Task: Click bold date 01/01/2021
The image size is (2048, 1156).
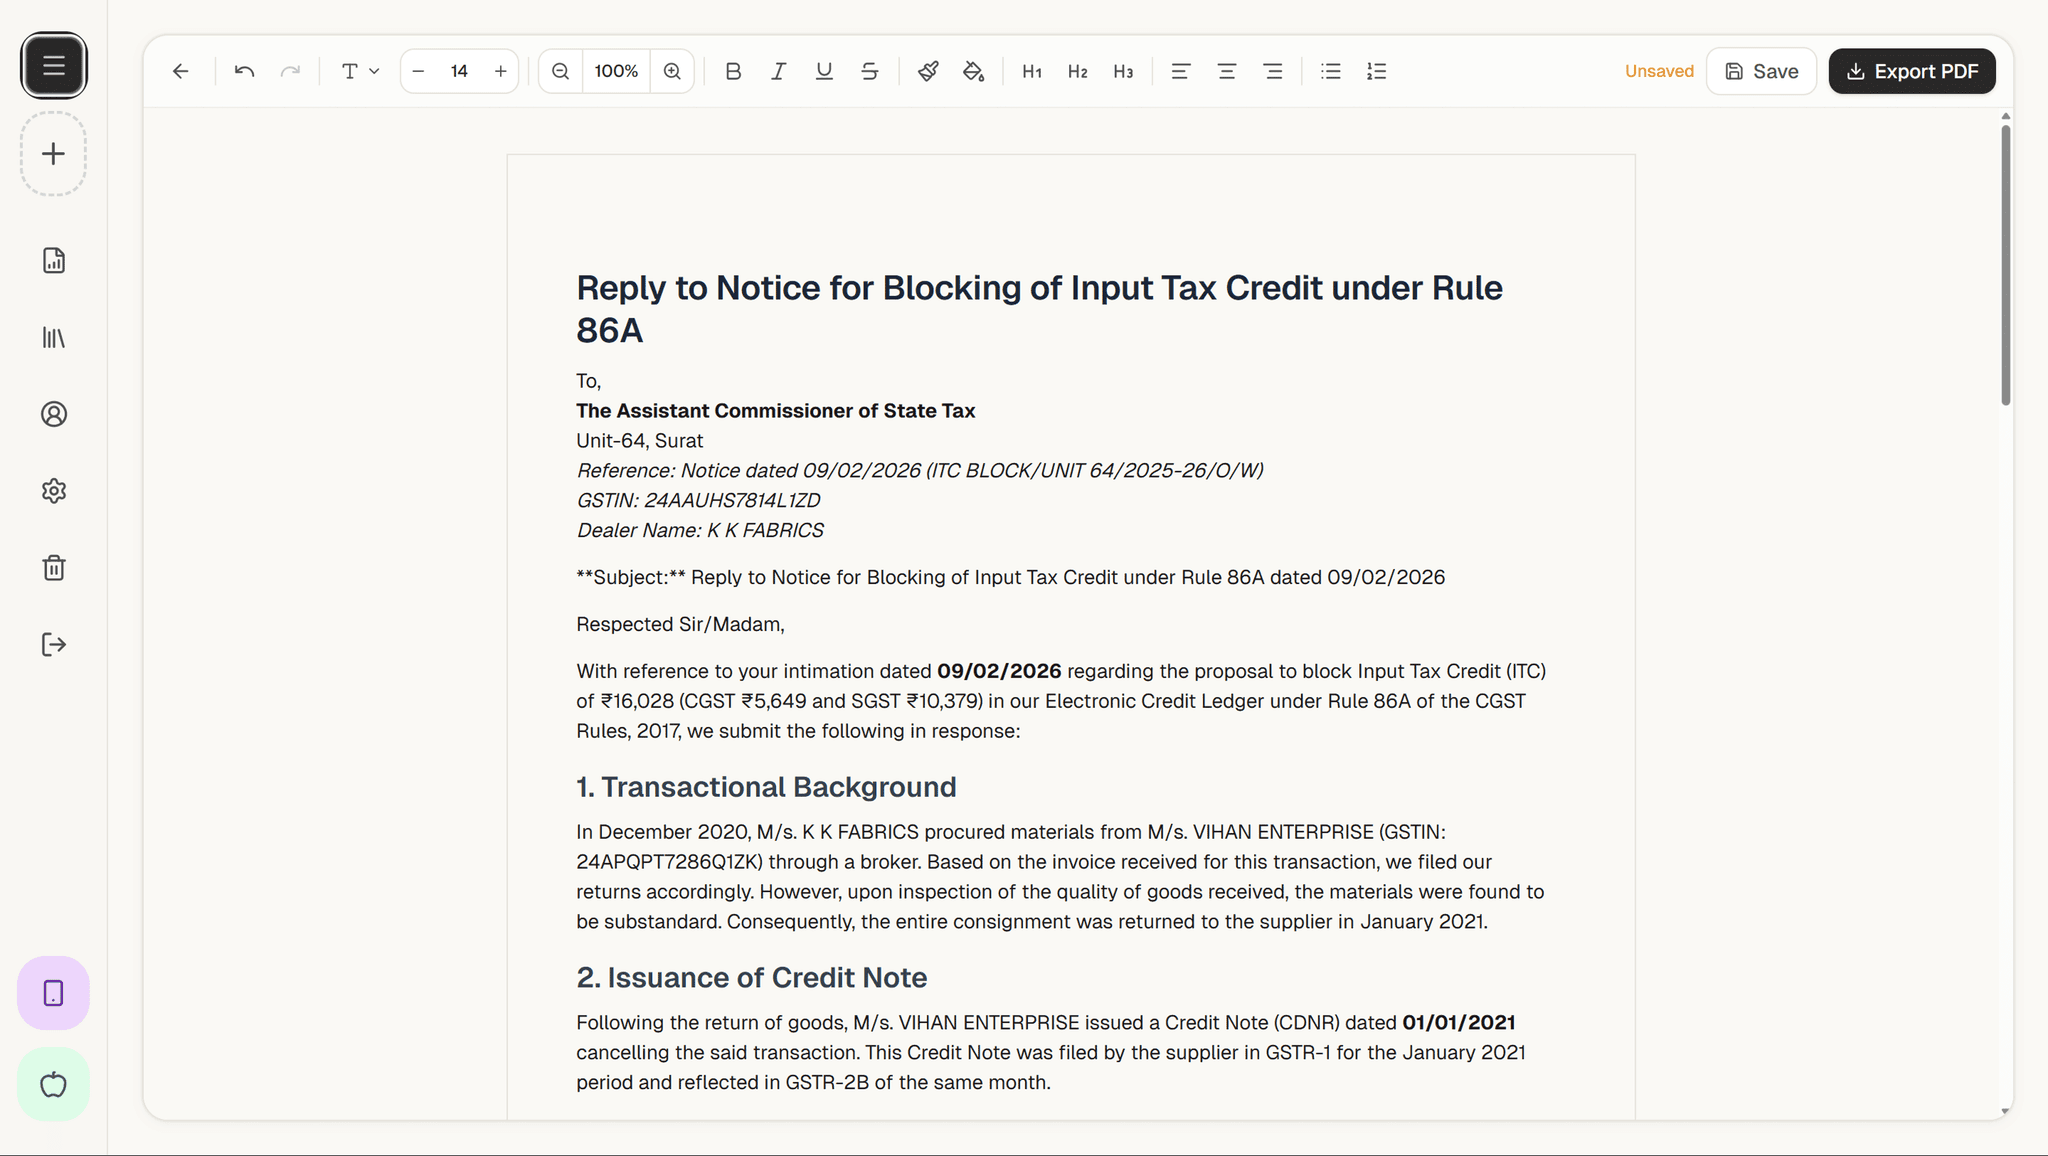Action: click(1458, 1022)
